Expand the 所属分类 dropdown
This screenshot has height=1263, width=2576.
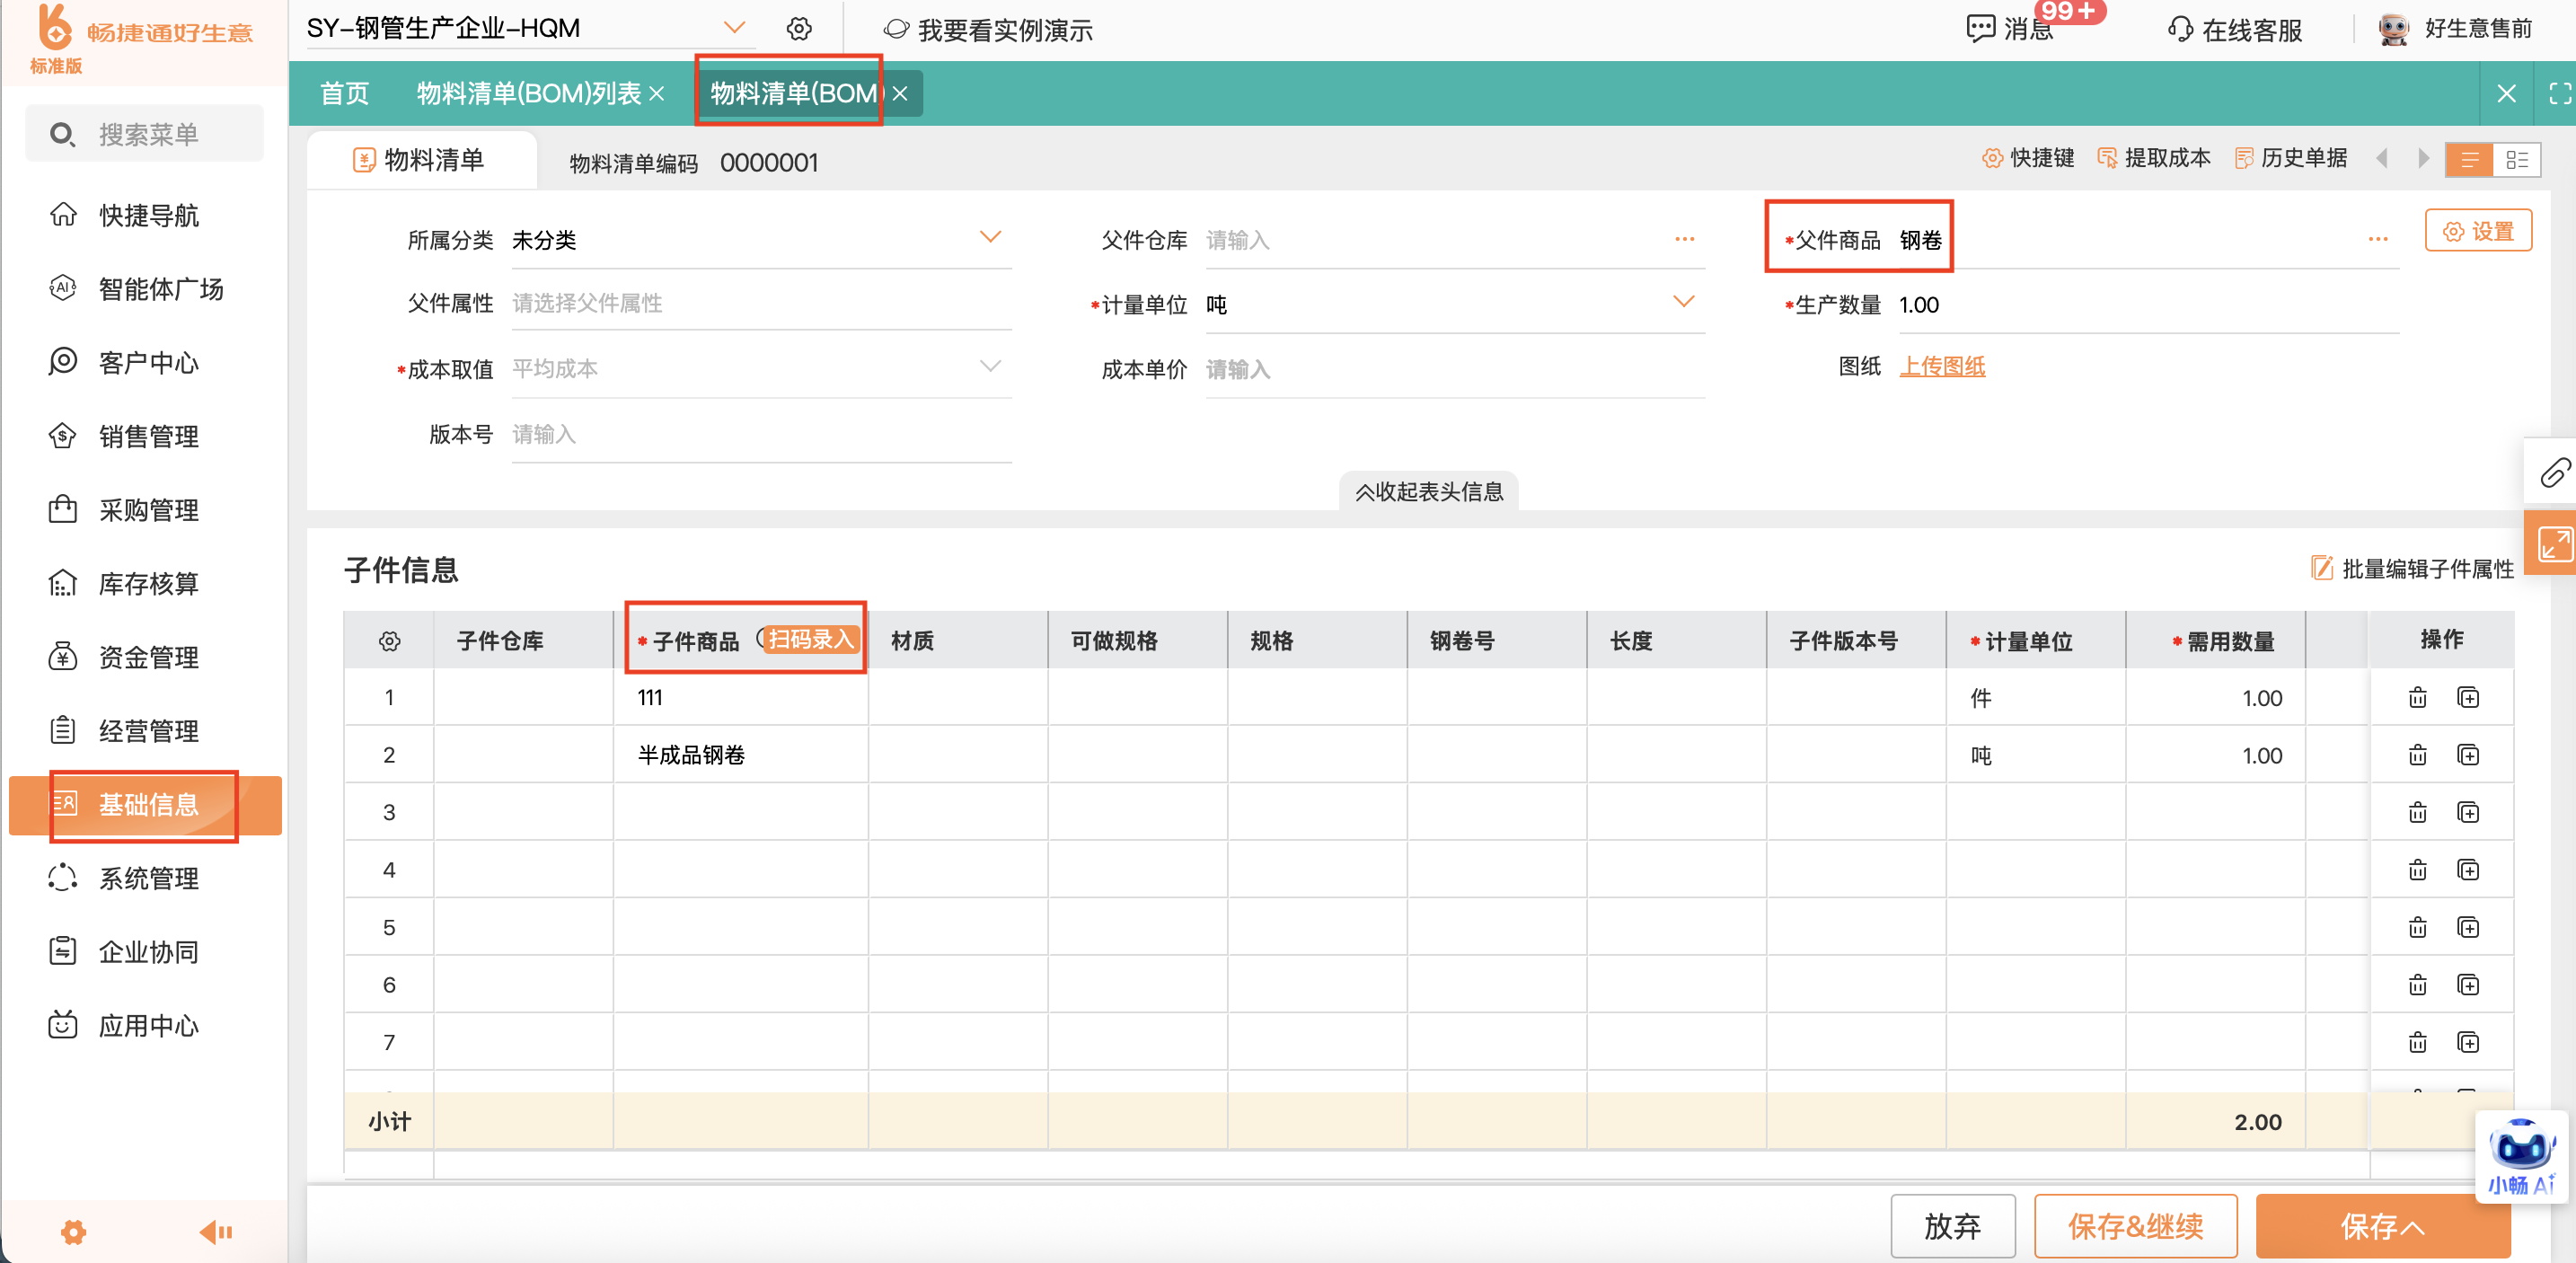[989, 238]
